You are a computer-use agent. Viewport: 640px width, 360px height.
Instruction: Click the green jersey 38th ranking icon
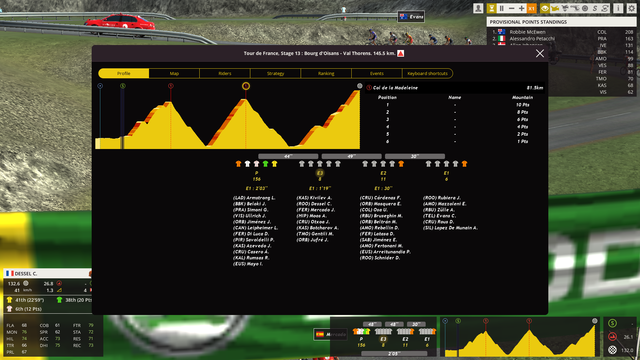pyautogui.click(x=60, y=300)
